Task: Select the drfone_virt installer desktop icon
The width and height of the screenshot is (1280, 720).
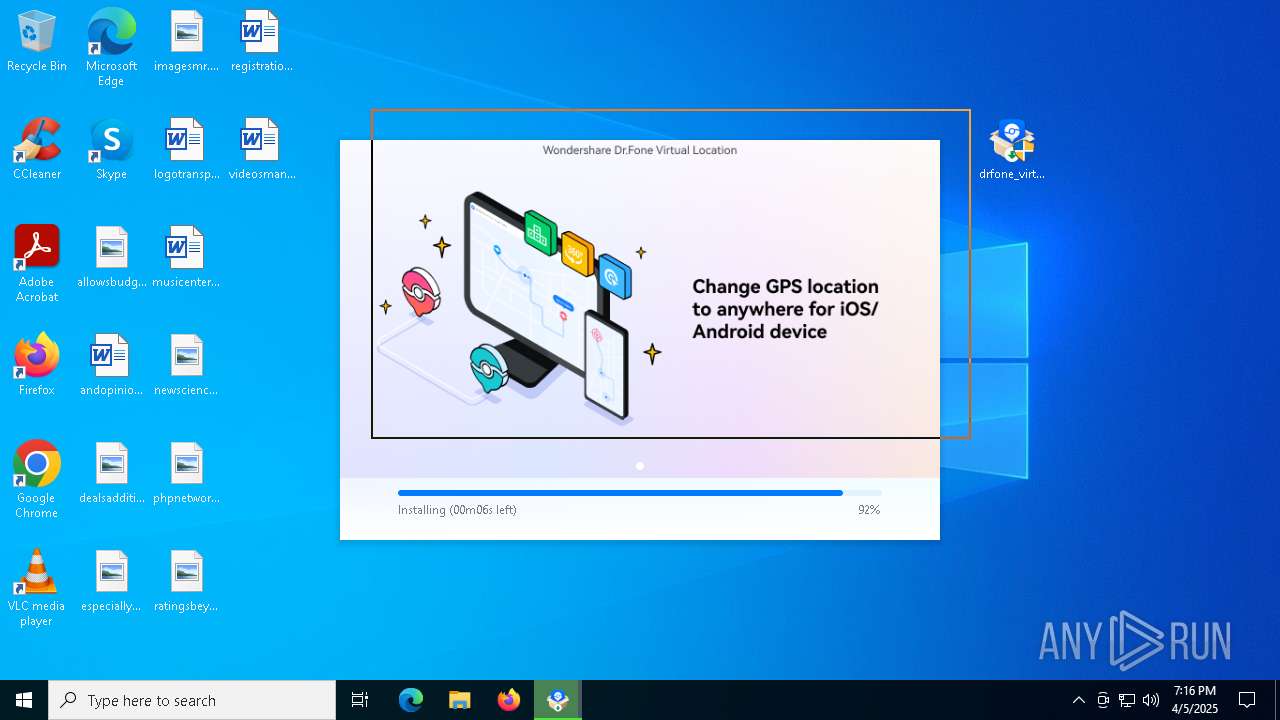Action: click(1012, 150)
